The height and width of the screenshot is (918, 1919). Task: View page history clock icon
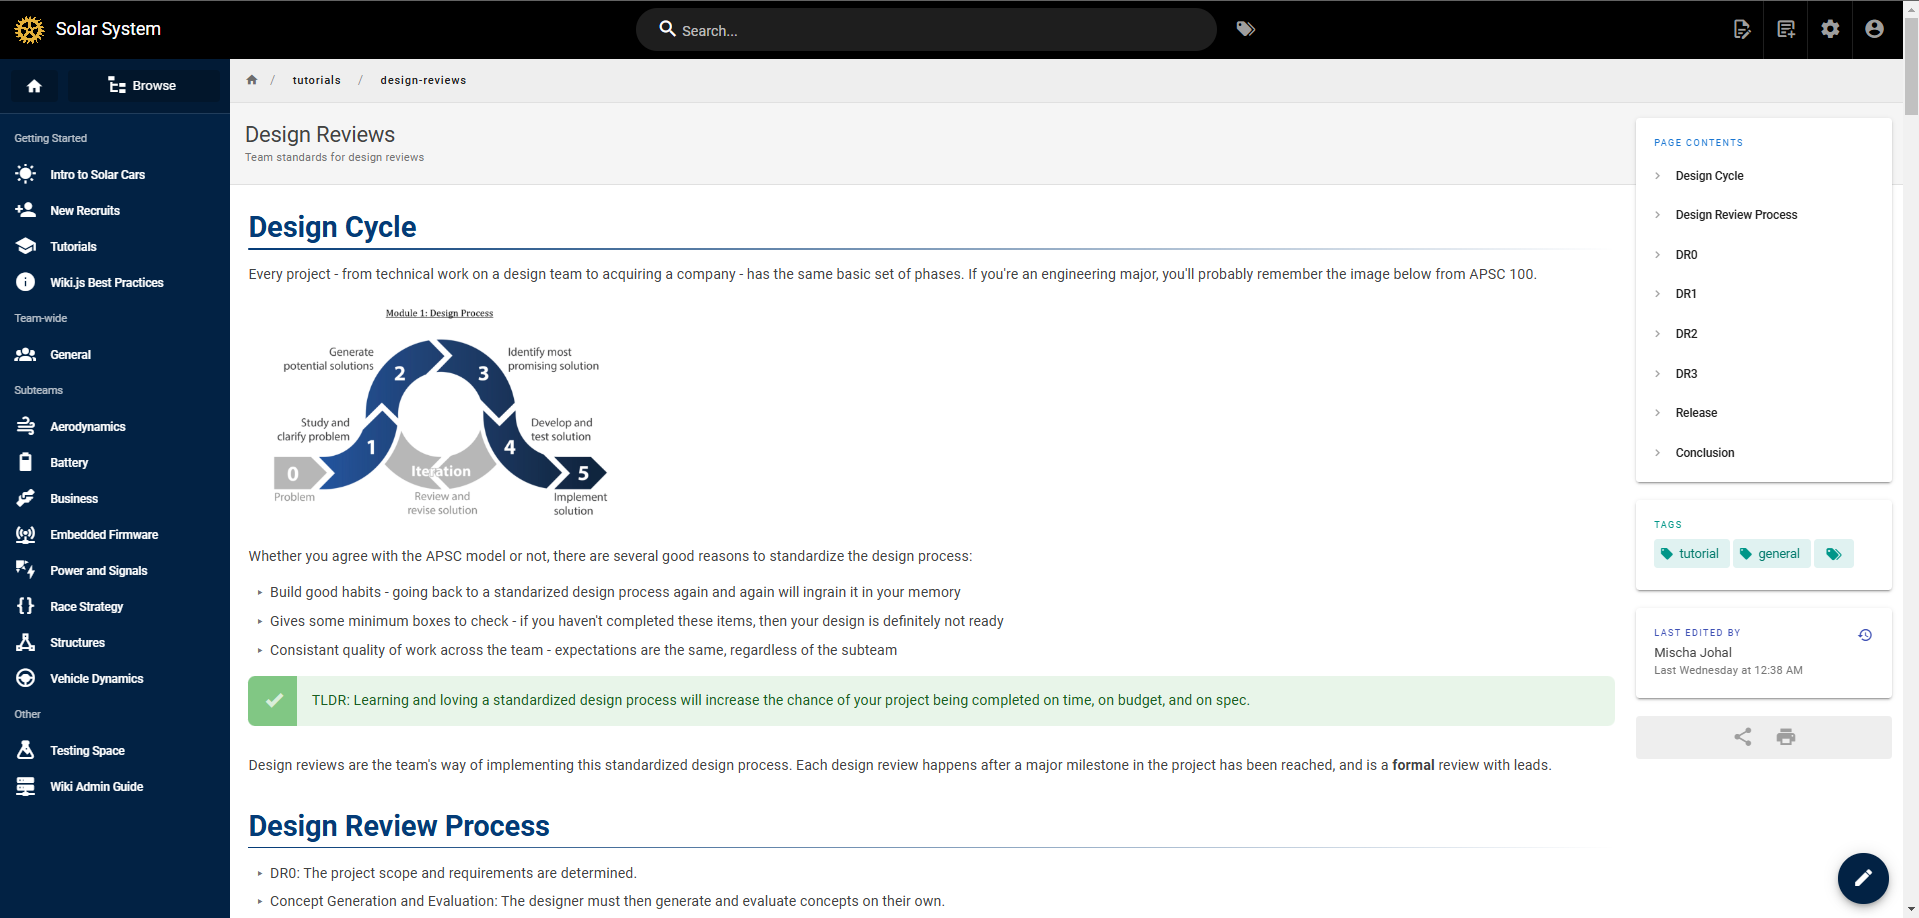click(x=1864, y=635)
